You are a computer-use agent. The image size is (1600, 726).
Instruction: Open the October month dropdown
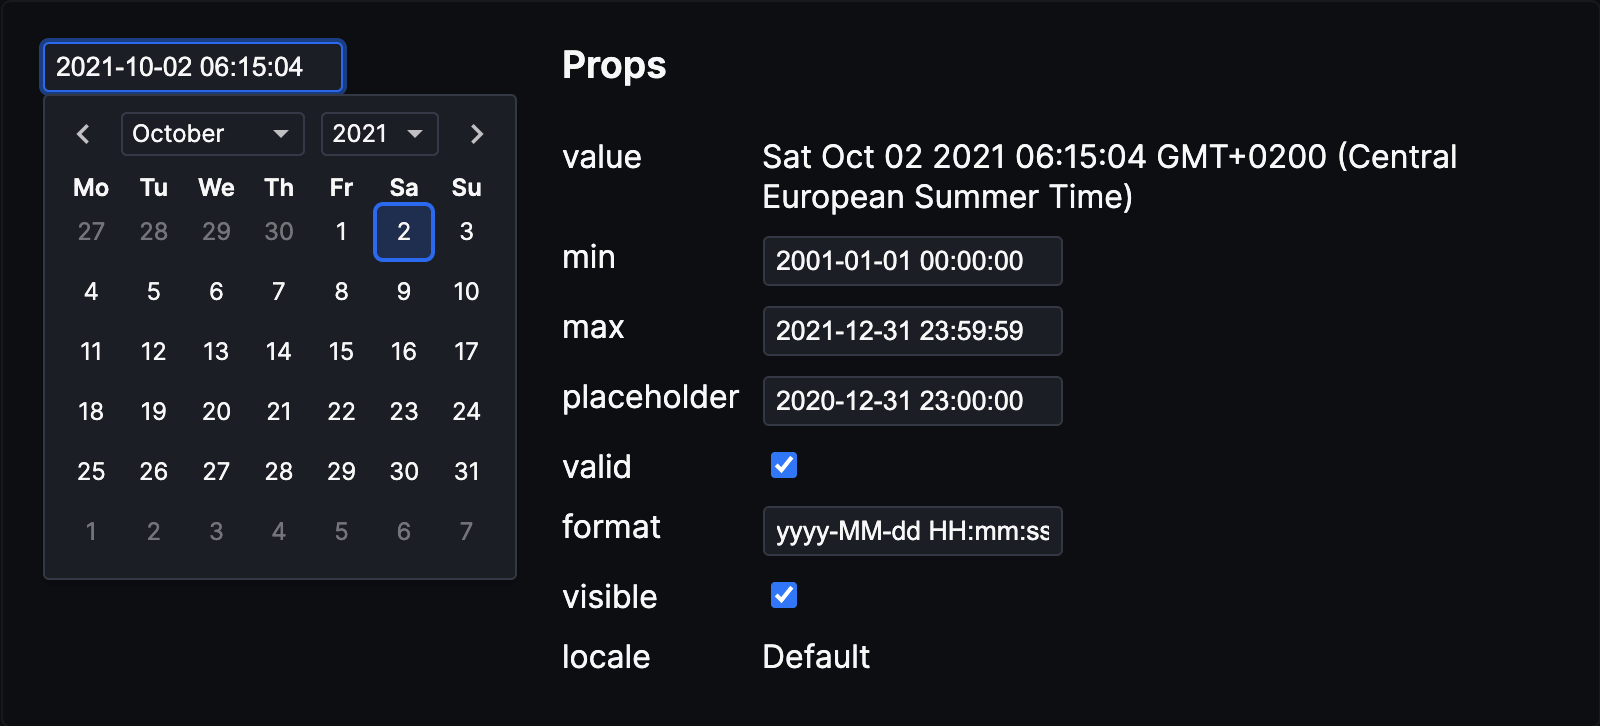[x=213, y=134]
